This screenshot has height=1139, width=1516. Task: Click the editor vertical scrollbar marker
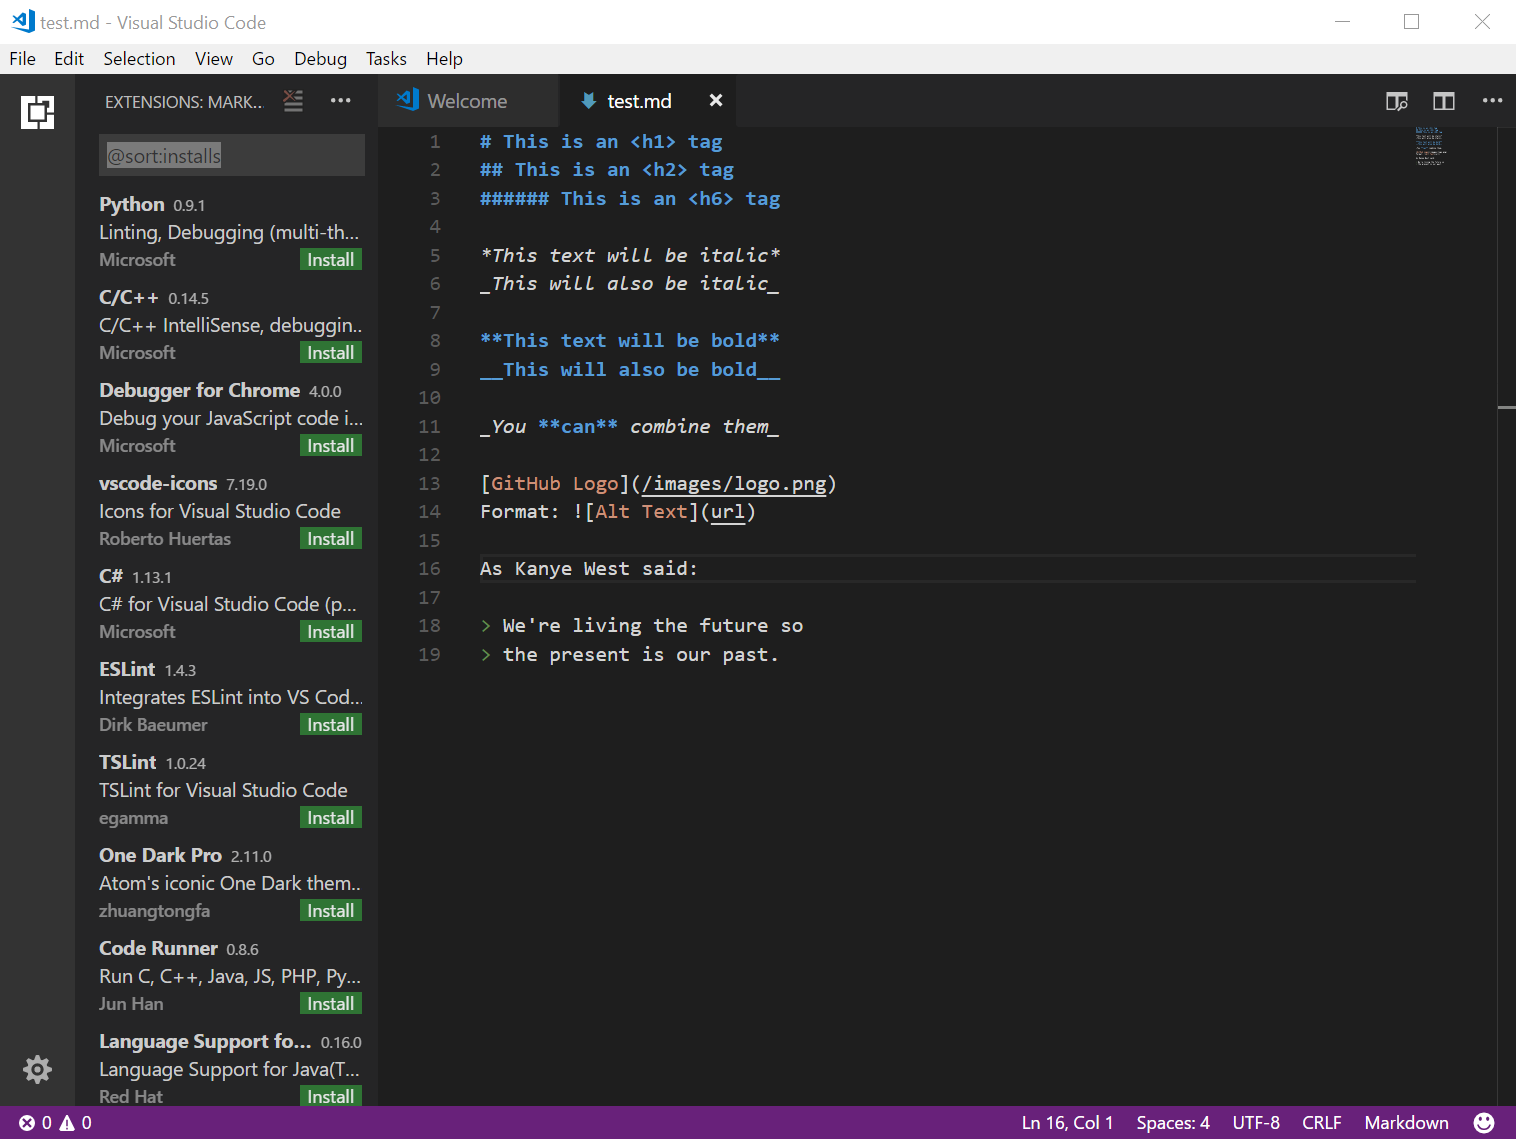(1506, 408)
